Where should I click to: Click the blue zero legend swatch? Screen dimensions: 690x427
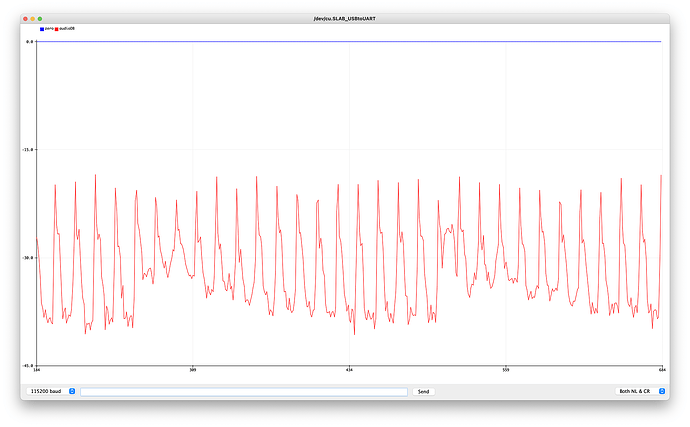pyautogui.click(x=42, y=29)
